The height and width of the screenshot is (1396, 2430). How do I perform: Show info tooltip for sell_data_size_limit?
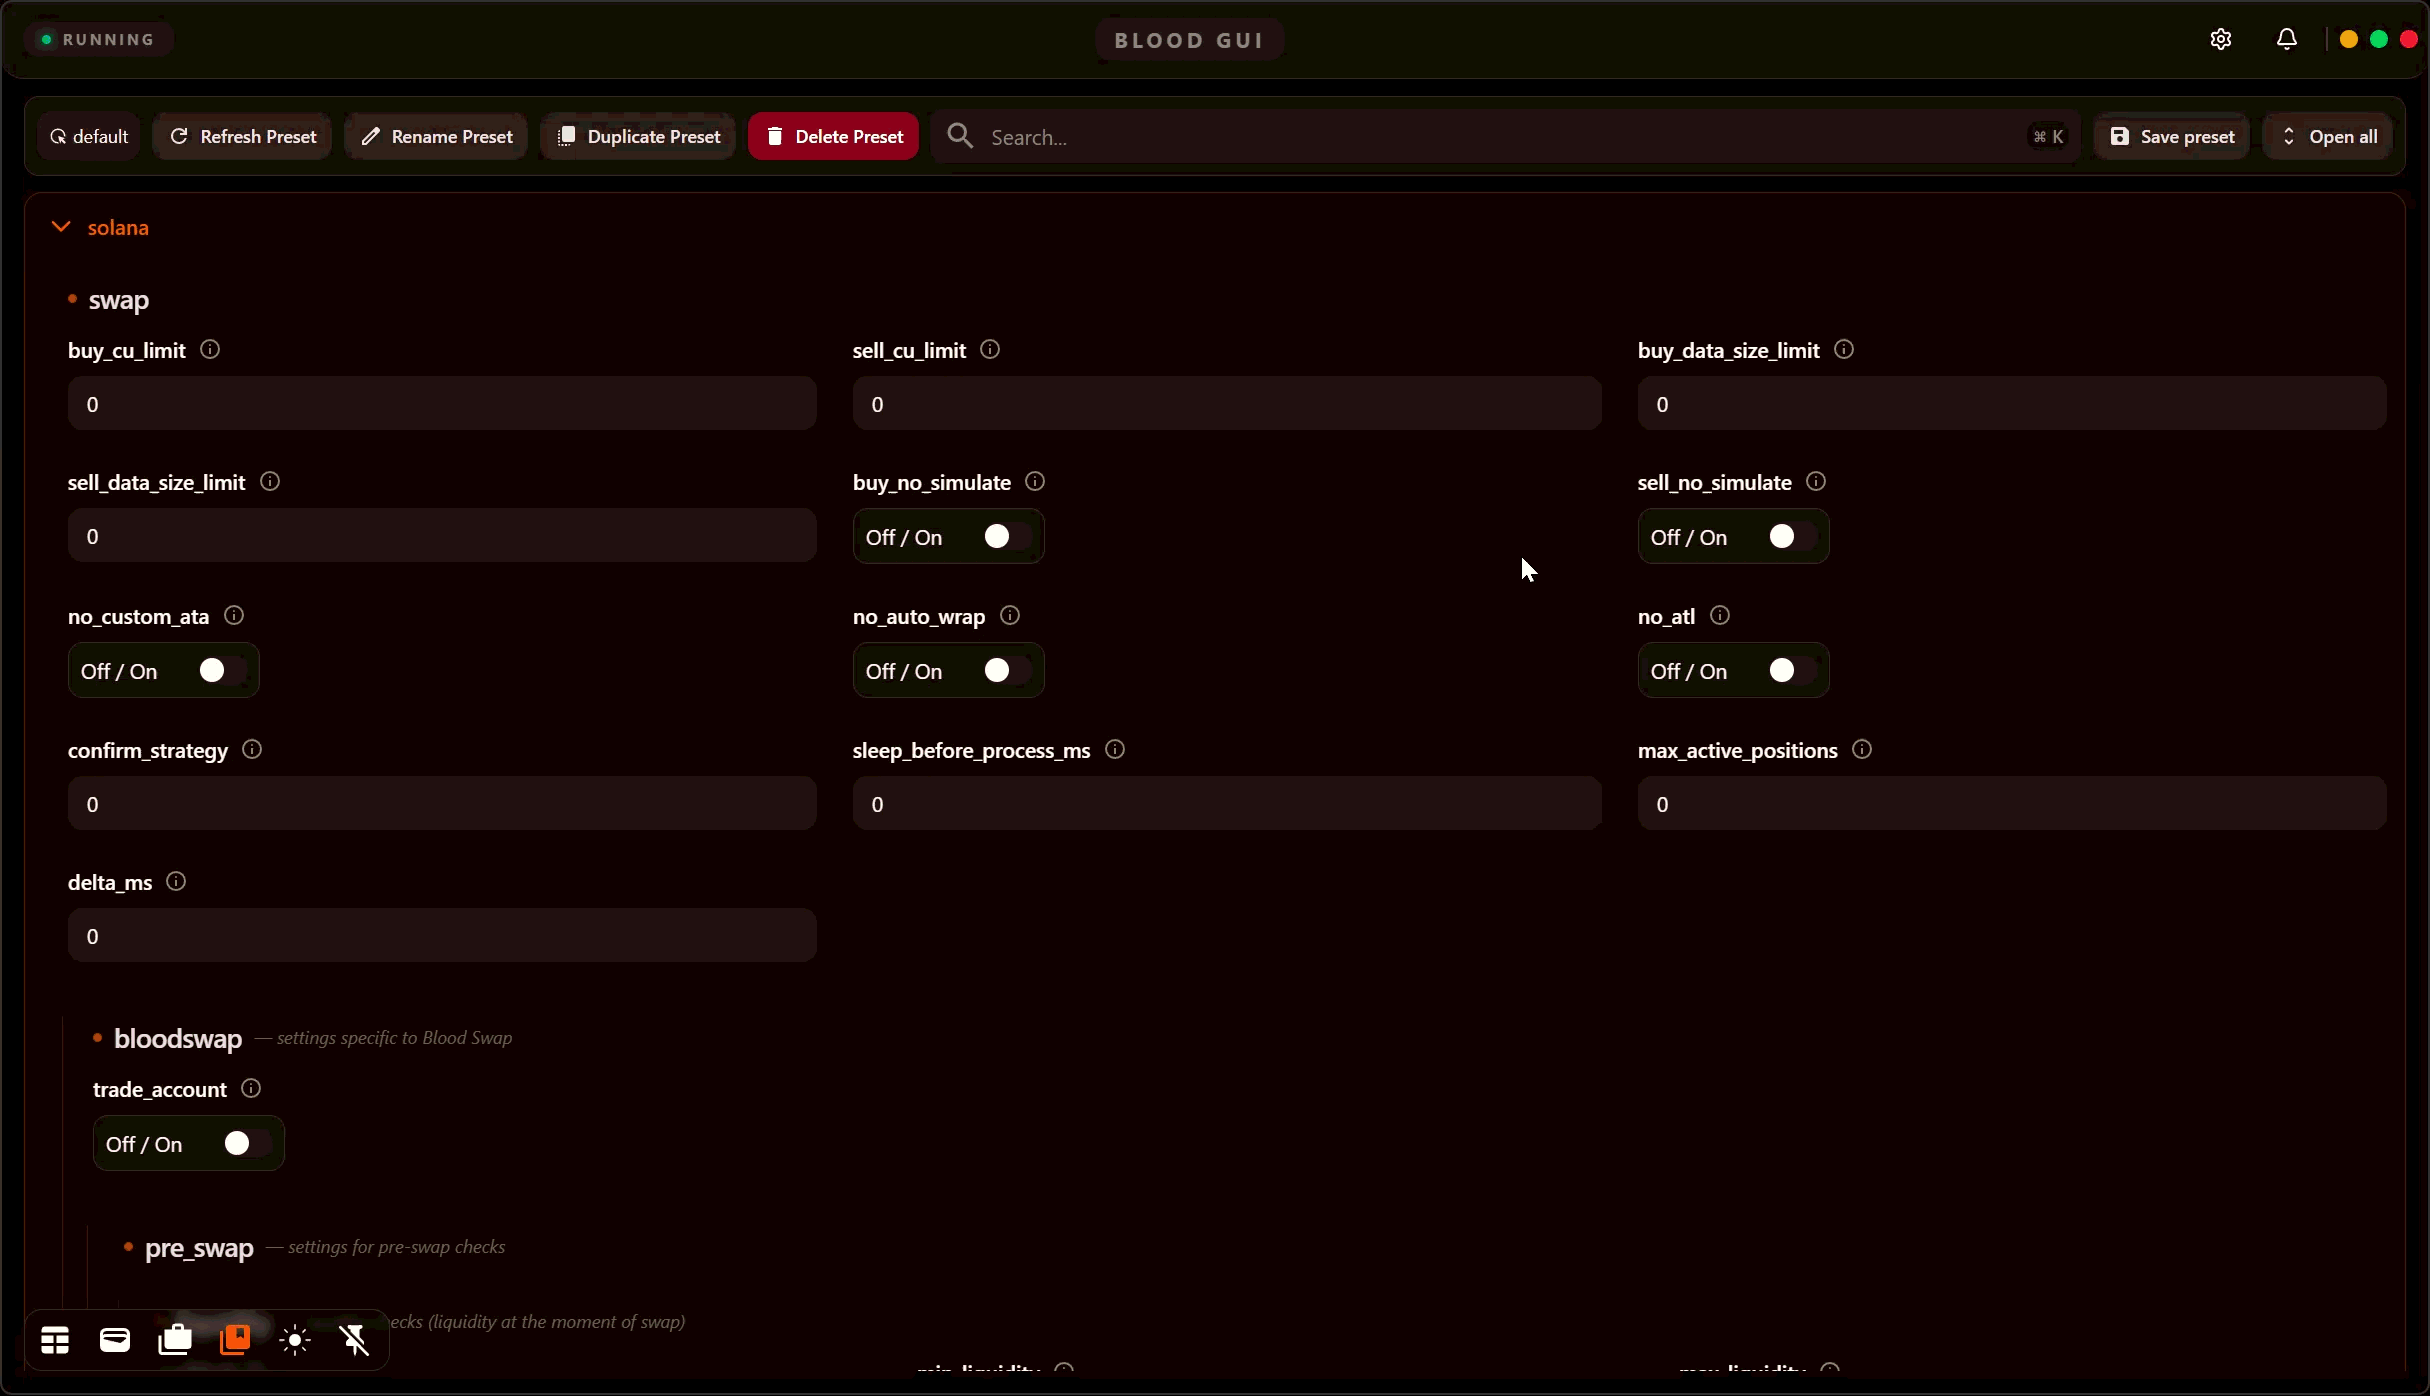270,482
